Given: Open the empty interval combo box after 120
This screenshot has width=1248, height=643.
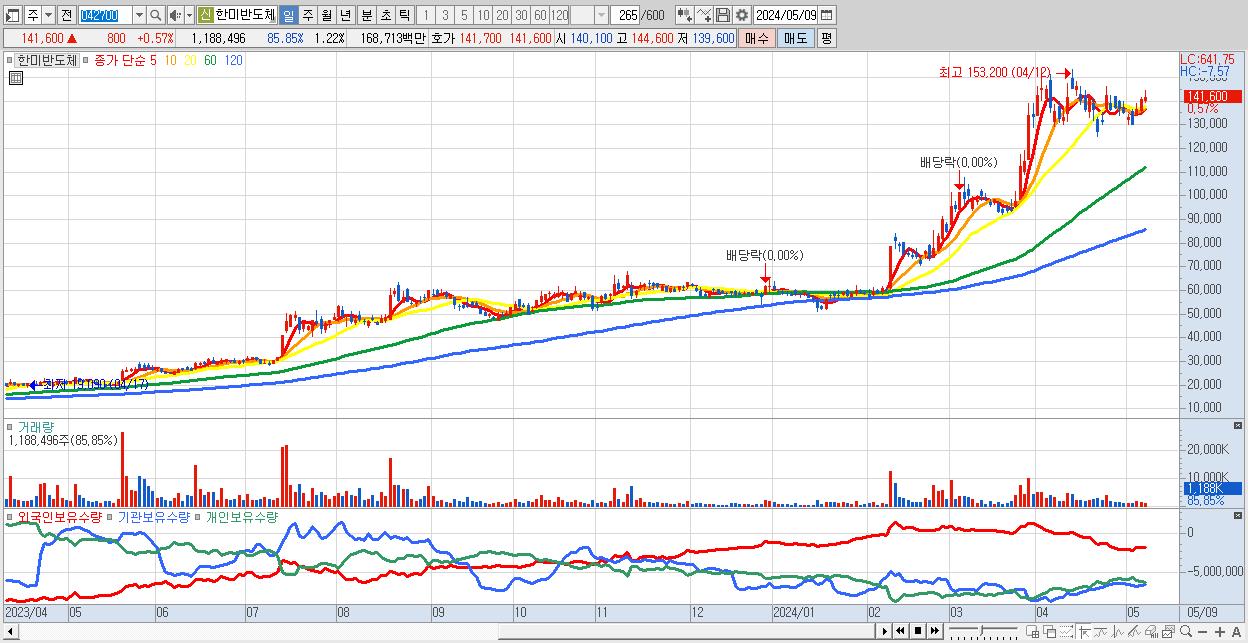Looking at the screenshot, I should (589, 15).
